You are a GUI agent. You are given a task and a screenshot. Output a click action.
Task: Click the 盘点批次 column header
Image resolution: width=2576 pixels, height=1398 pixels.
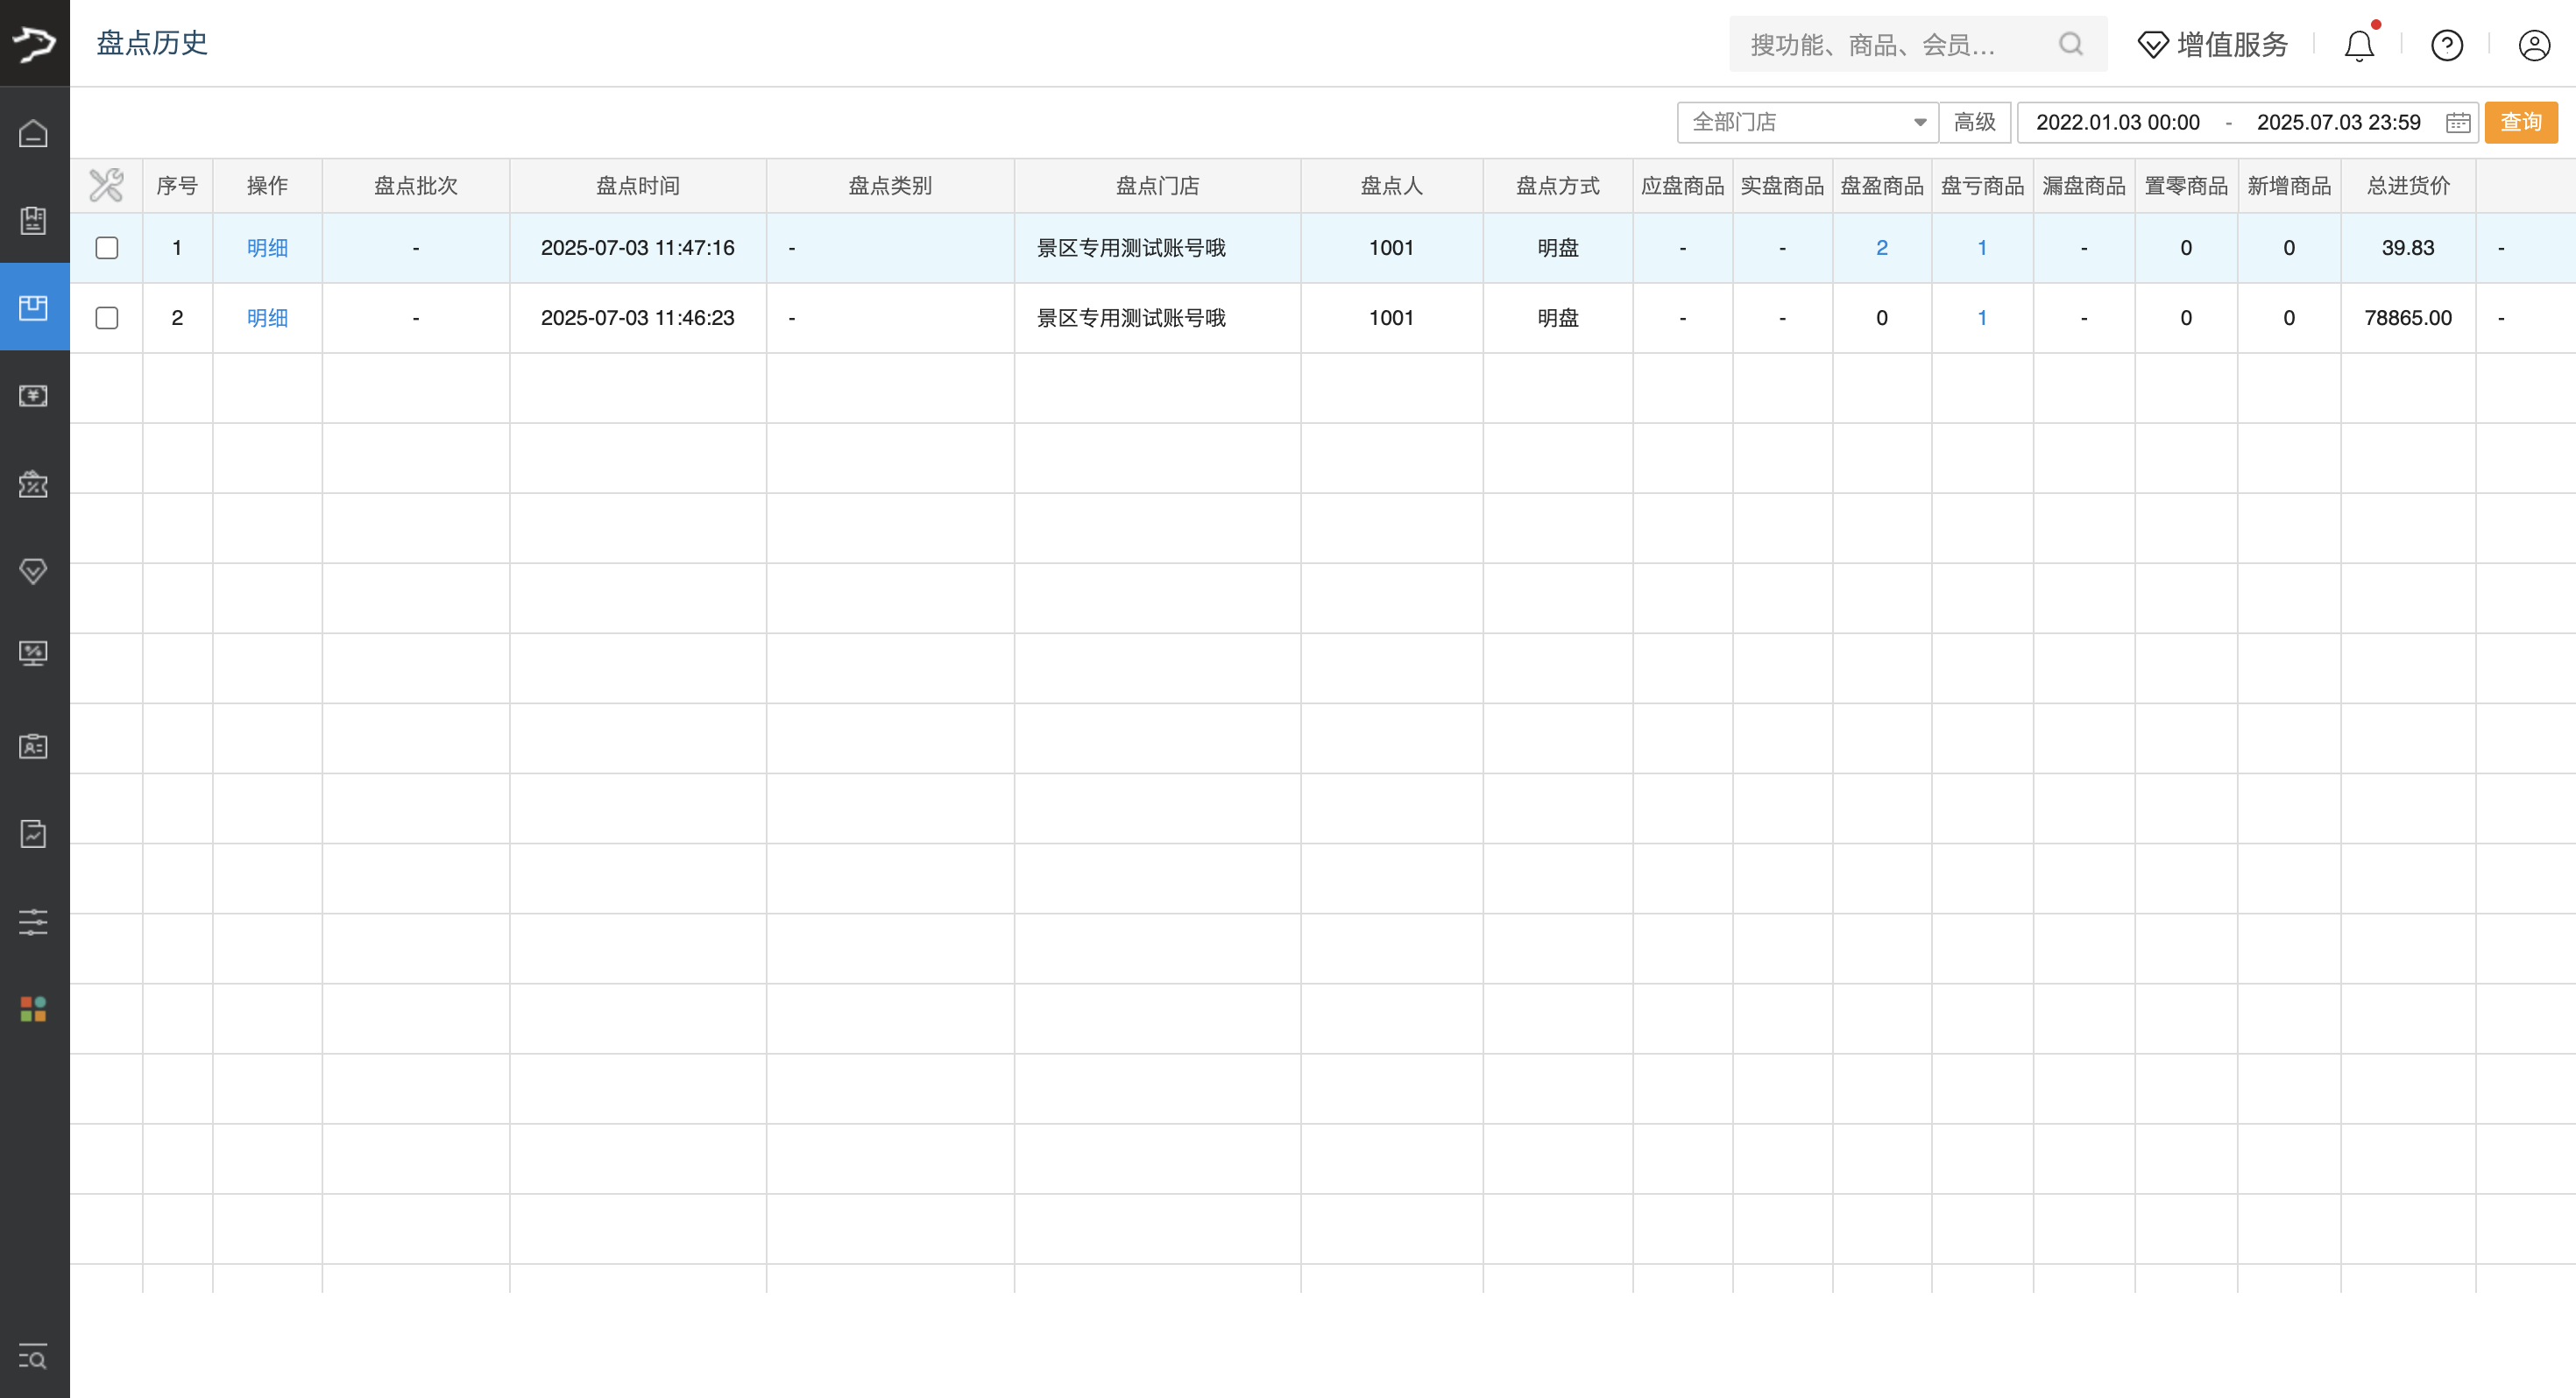(x=416, y=186)
